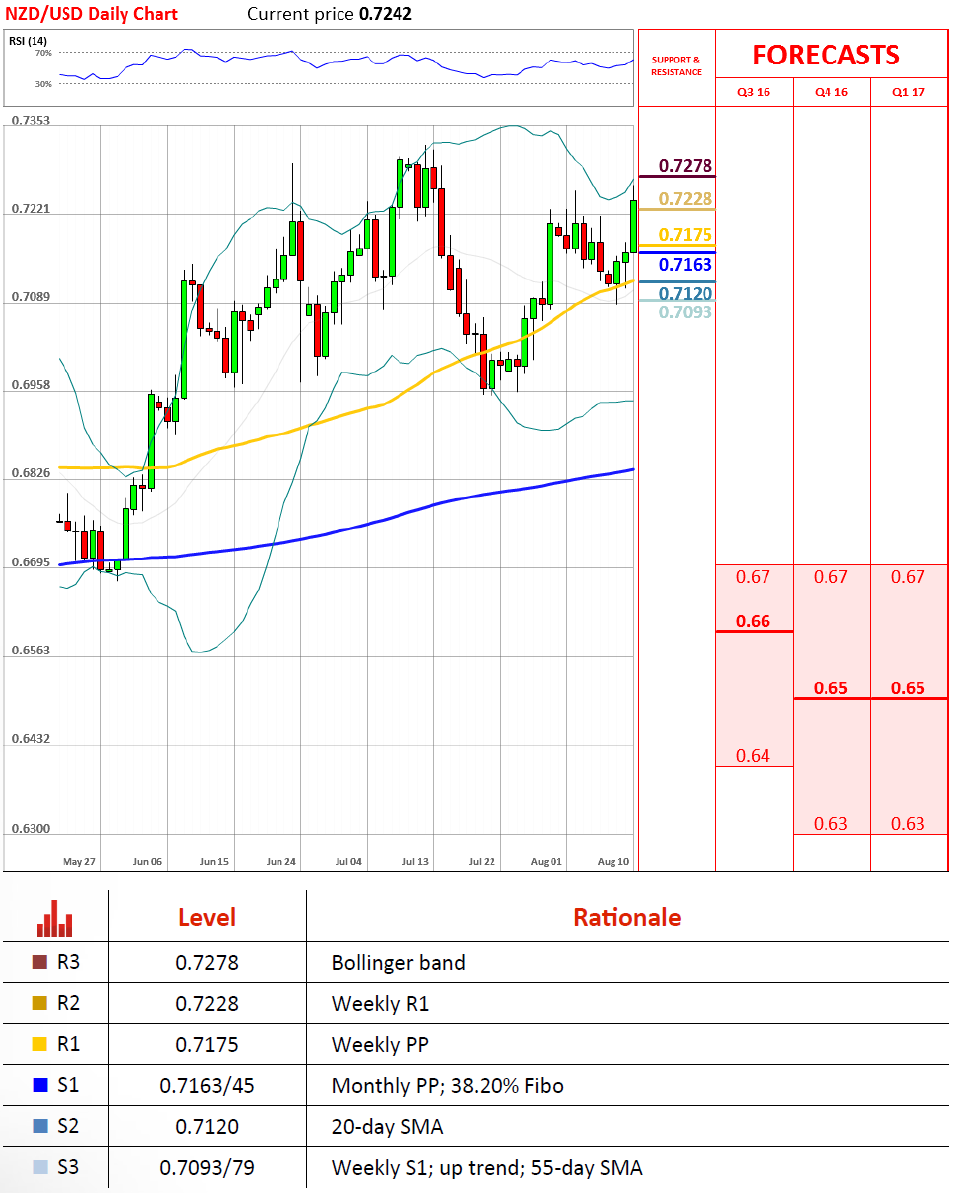958x1193 pixels.
Task: Click the R2 row label
Action: 68,1004
